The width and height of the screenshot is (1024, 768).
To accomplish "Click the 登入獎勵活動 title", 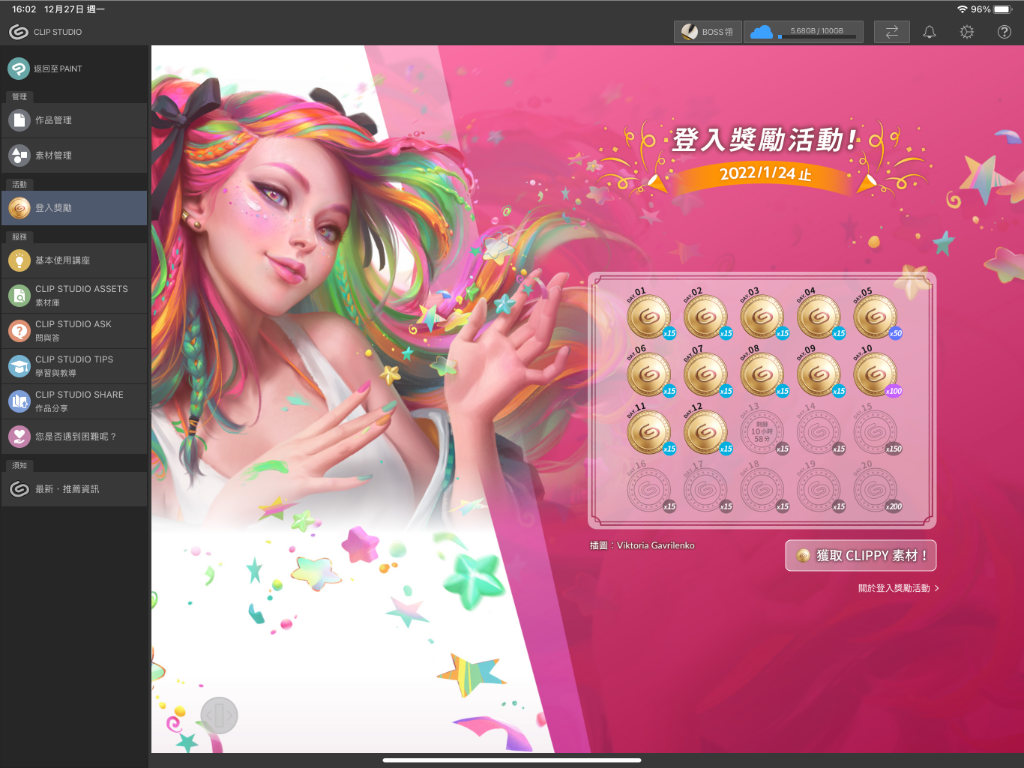I will point(764,140).
